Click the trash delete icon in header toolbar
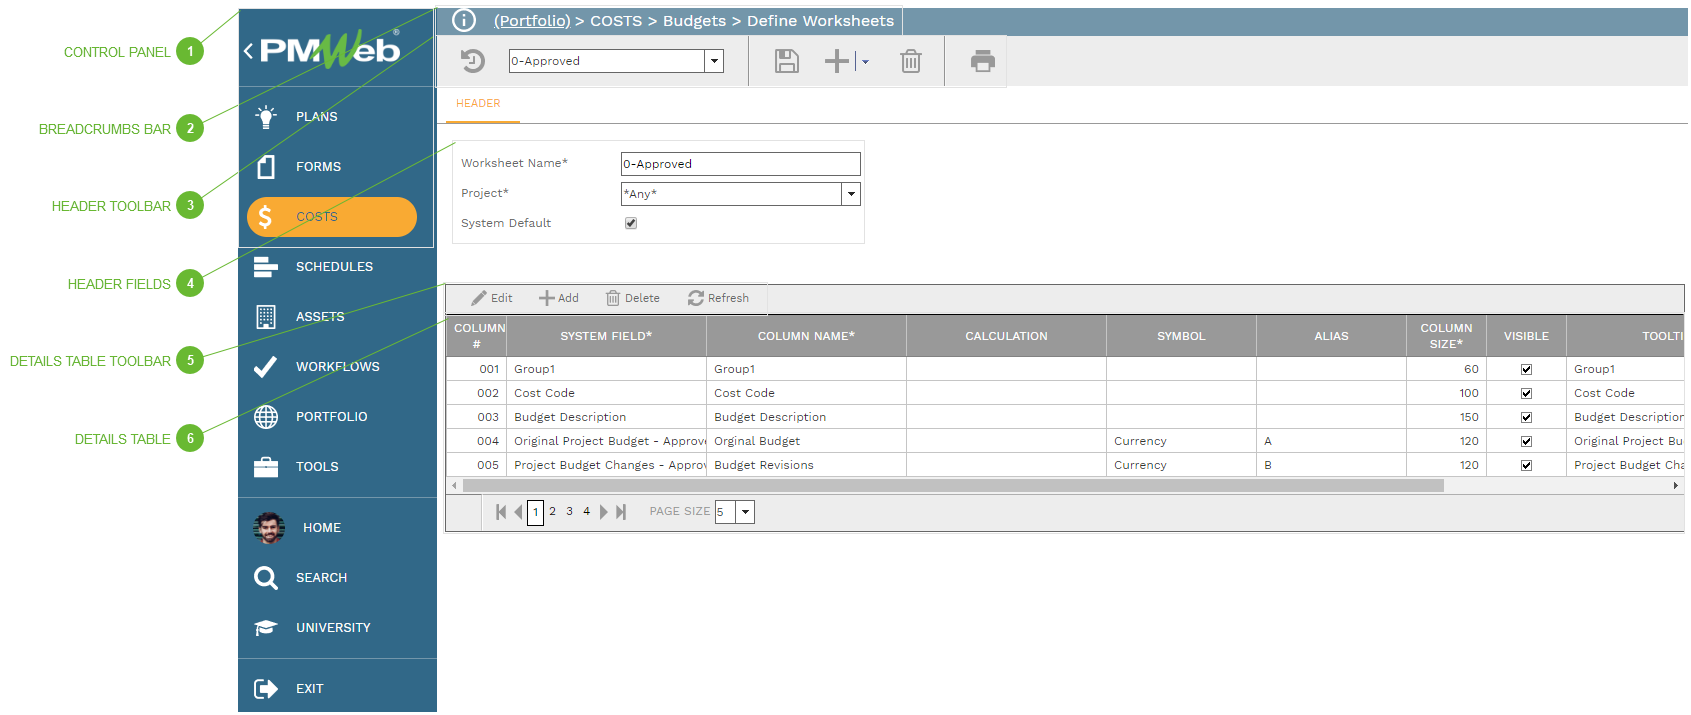 coord(910,62)
